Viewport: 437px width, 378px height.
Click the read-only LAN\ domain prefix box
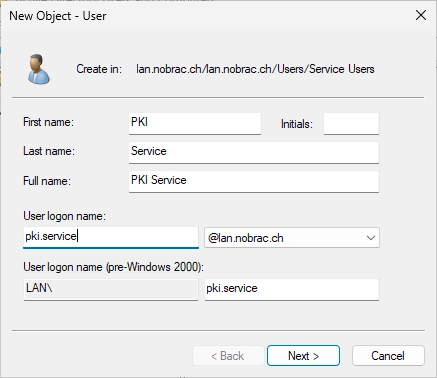[x=111, y=289]
